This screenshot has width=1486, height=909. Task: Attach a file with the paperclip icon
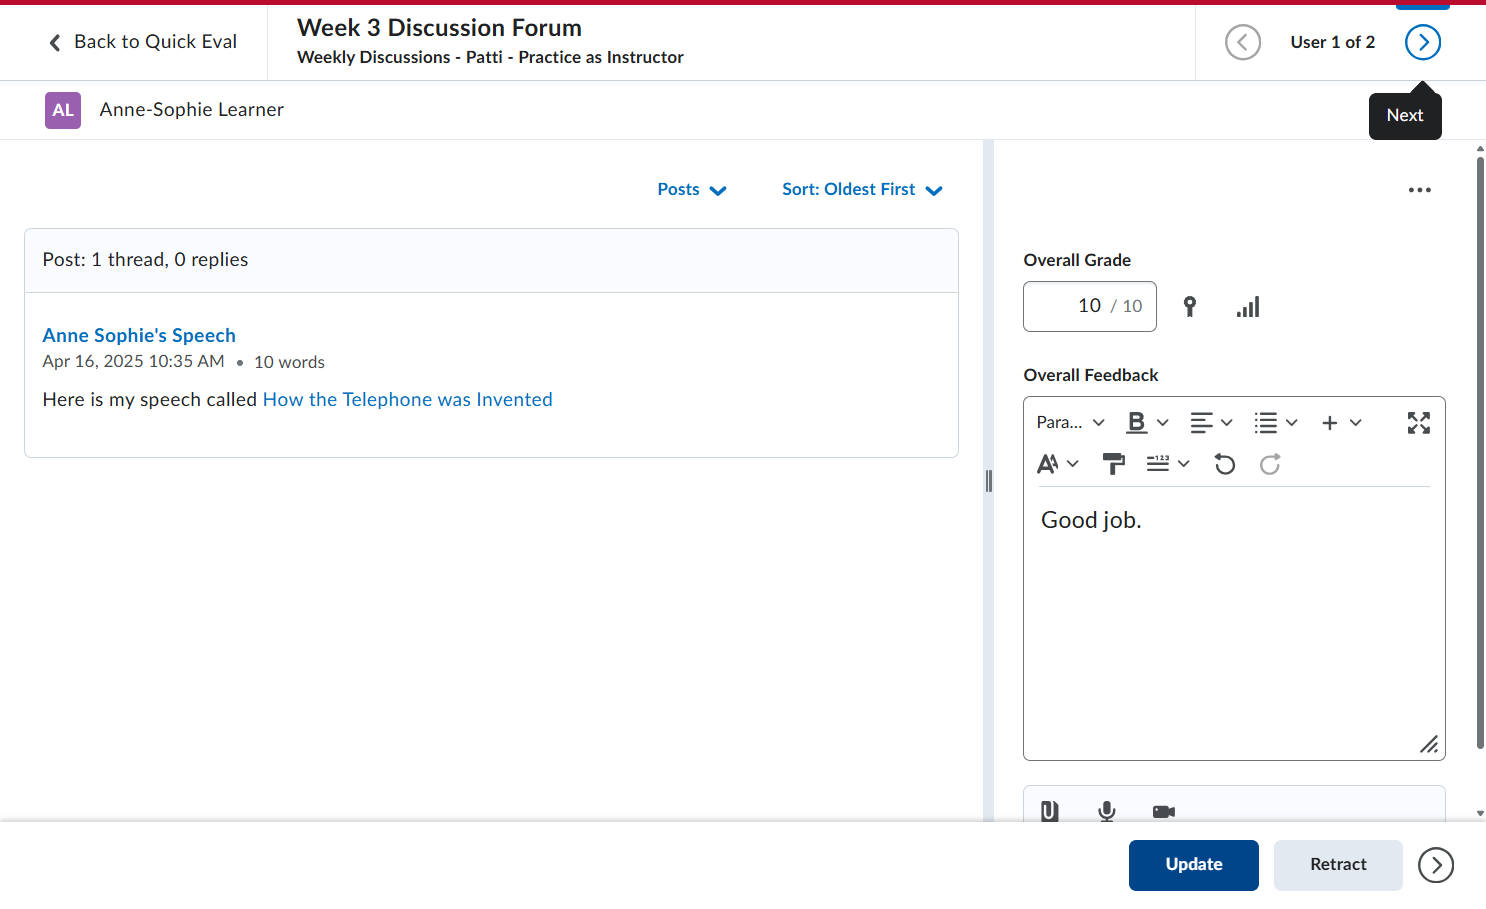coord(1049,811)
